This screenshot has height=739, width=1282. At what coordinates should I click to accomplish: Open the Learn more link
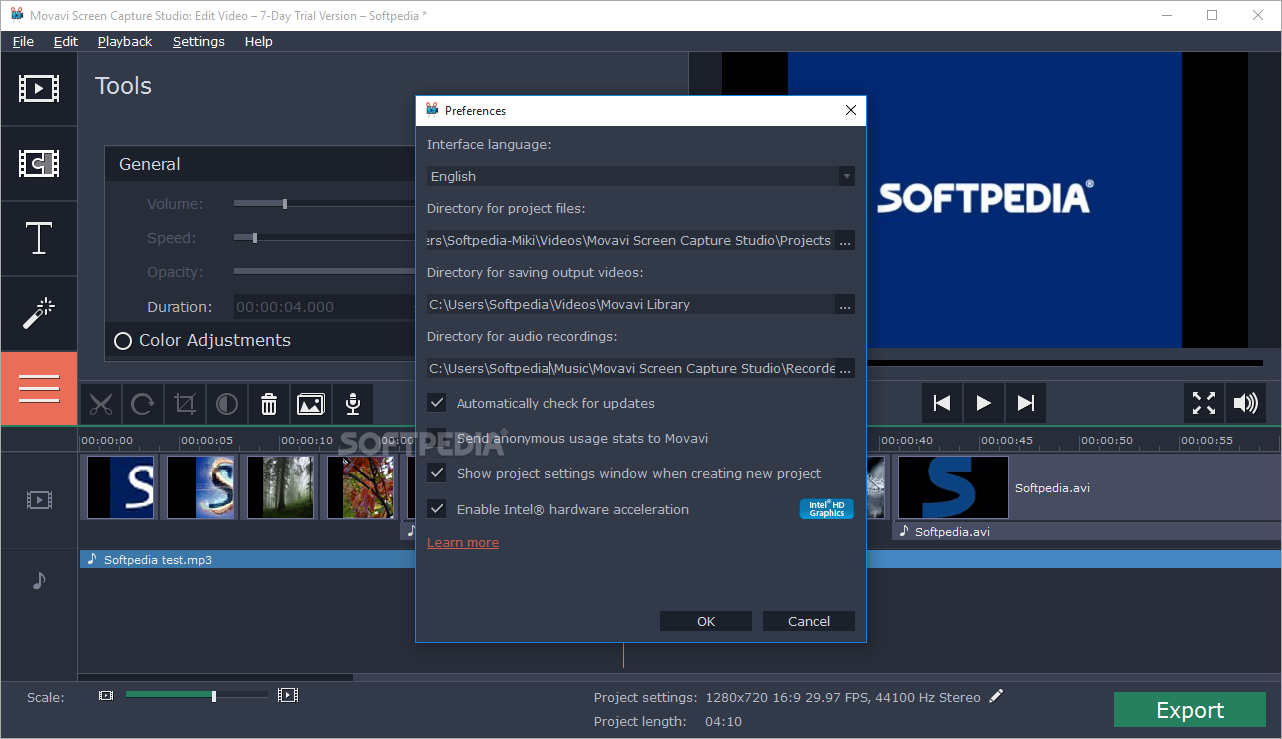click(x=463, y=543)
